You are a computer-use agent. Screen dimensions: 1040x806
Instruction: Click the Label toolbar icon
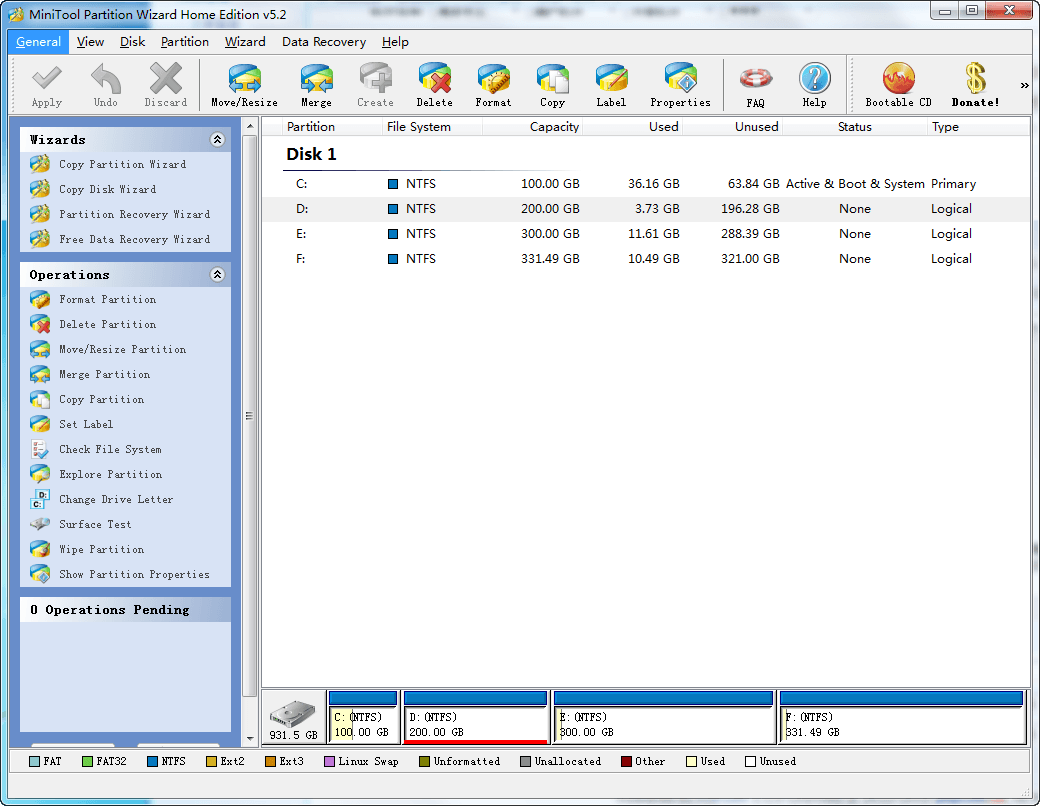(611, 85)
